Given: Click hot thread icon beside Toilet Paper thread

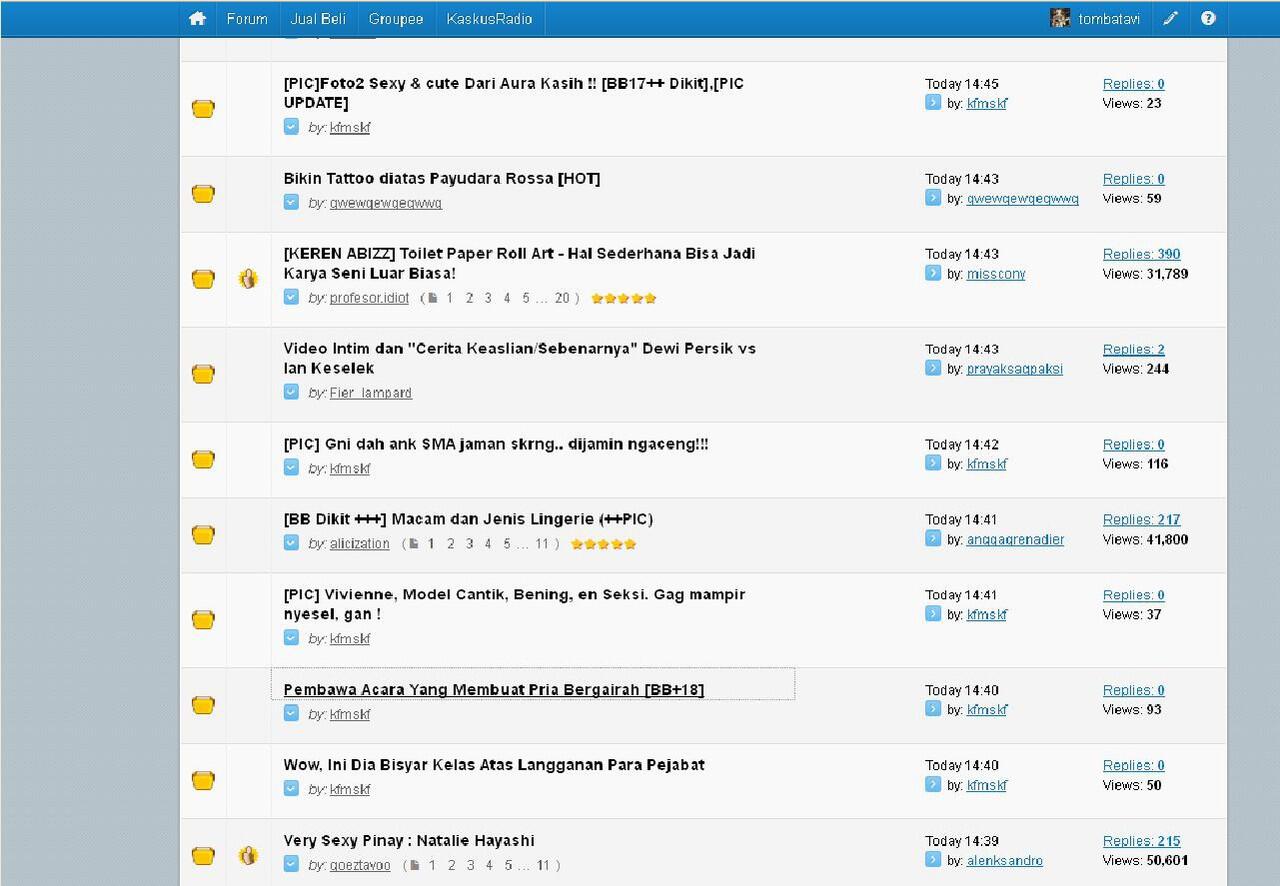Looking at the screenshot, I should 248,279.
